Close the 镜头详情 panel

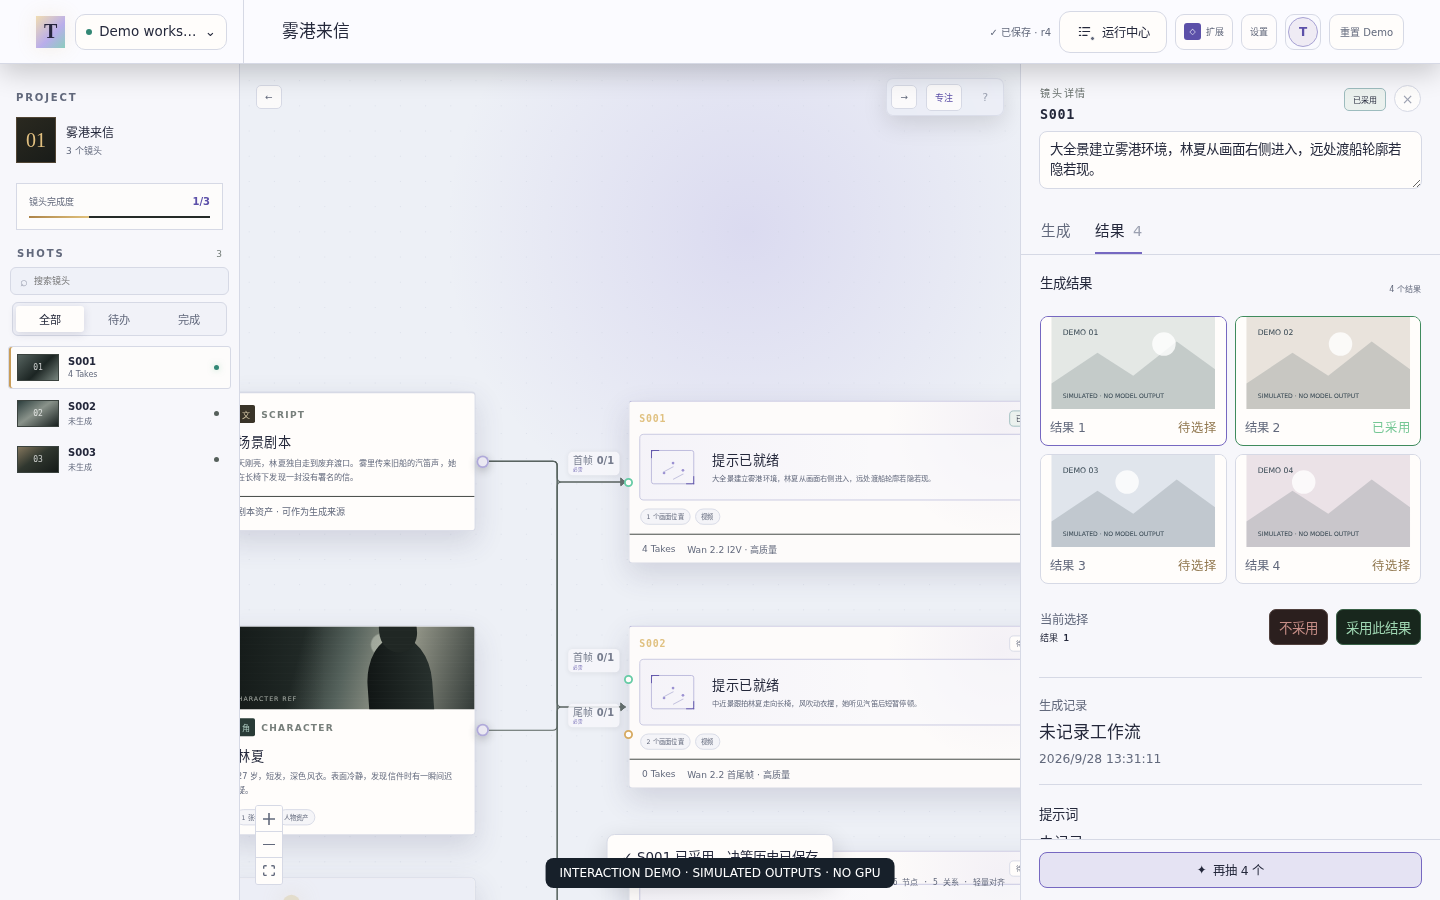1407,99
